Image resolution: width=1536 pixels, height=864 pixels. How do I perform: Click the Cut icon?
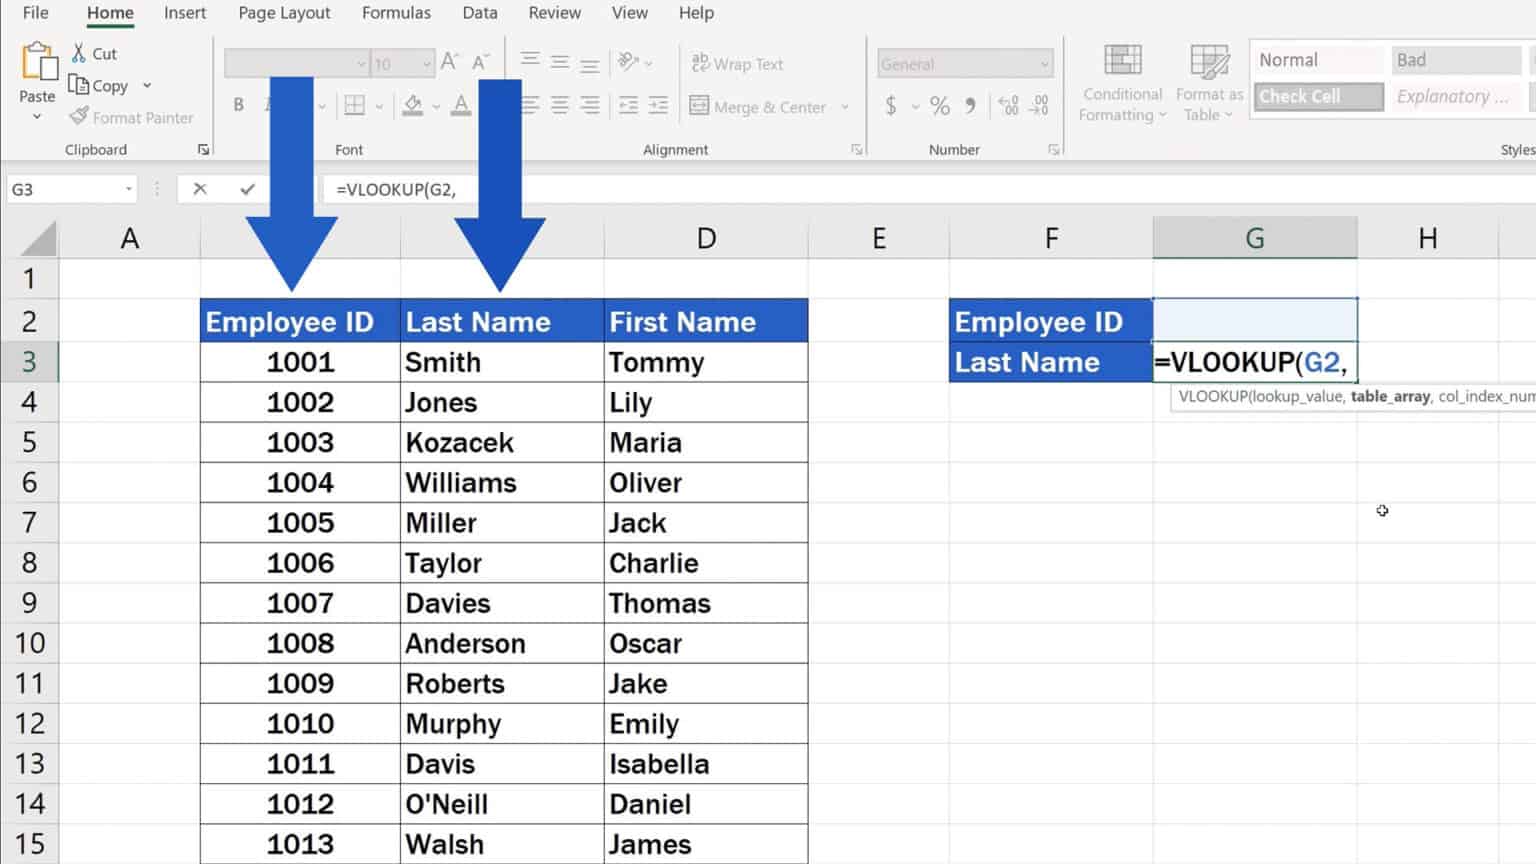[x=78, y=53]
